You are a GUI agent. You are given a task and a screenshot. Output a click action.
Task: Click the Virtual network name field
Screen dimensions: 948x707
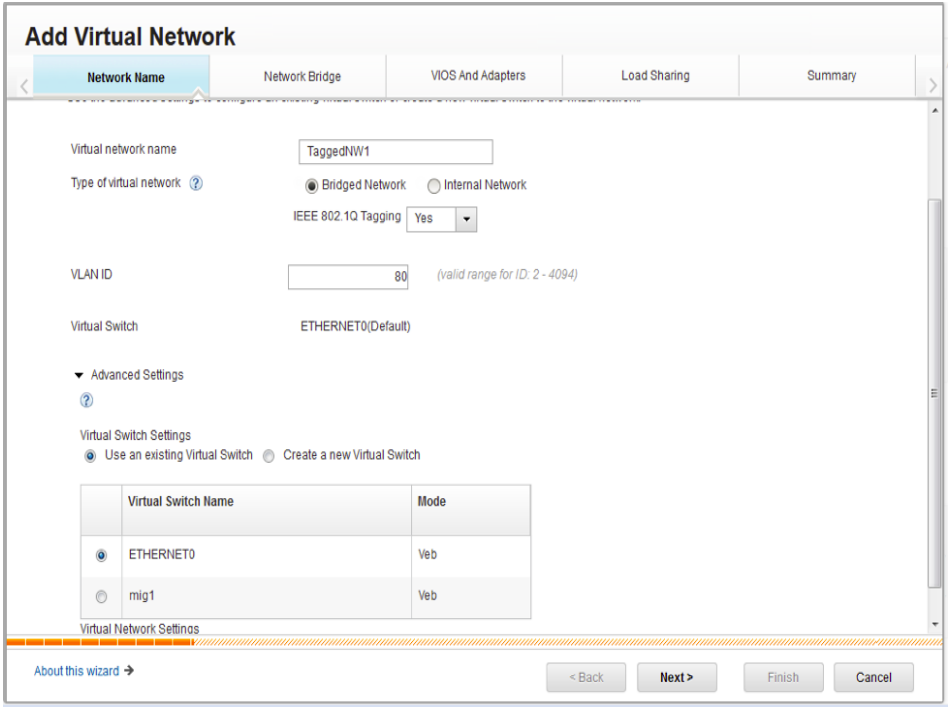click(396, 151)
